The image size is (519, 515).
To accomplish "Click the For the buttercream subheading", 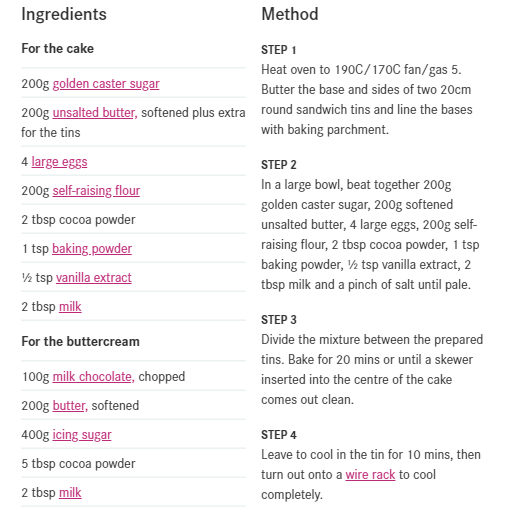I will (80, 342).
